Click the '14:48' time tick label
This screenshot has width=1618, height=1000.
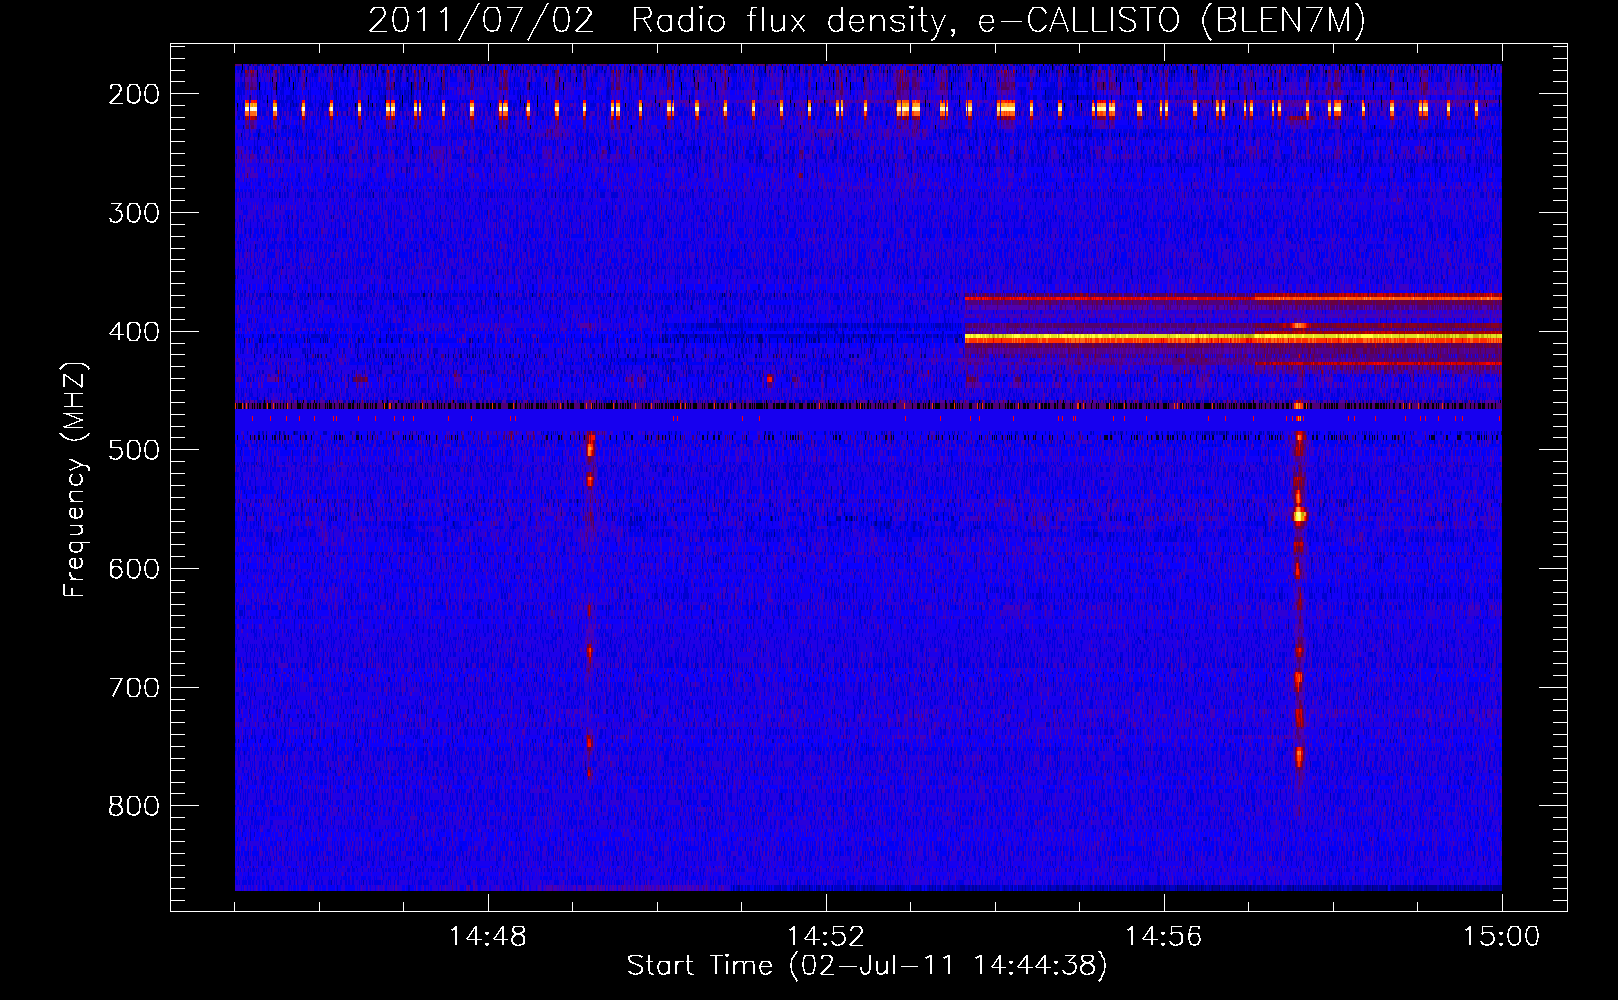pyautogui.click(x=488, y=937)
